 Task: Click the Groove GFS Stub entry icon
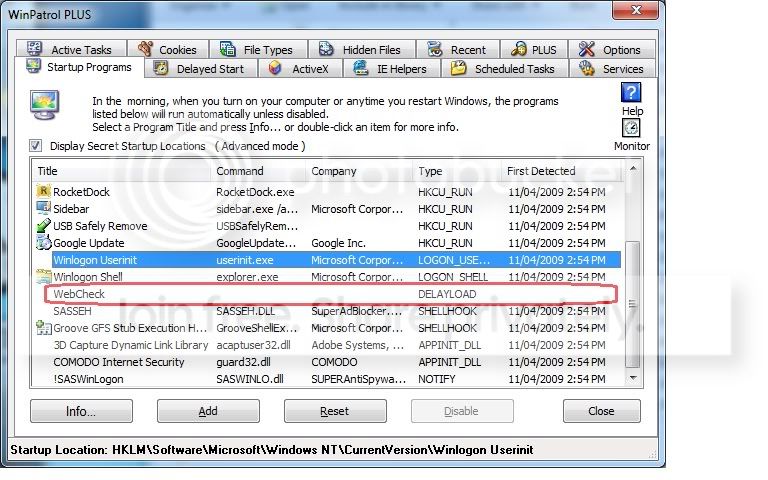[44, 328]
